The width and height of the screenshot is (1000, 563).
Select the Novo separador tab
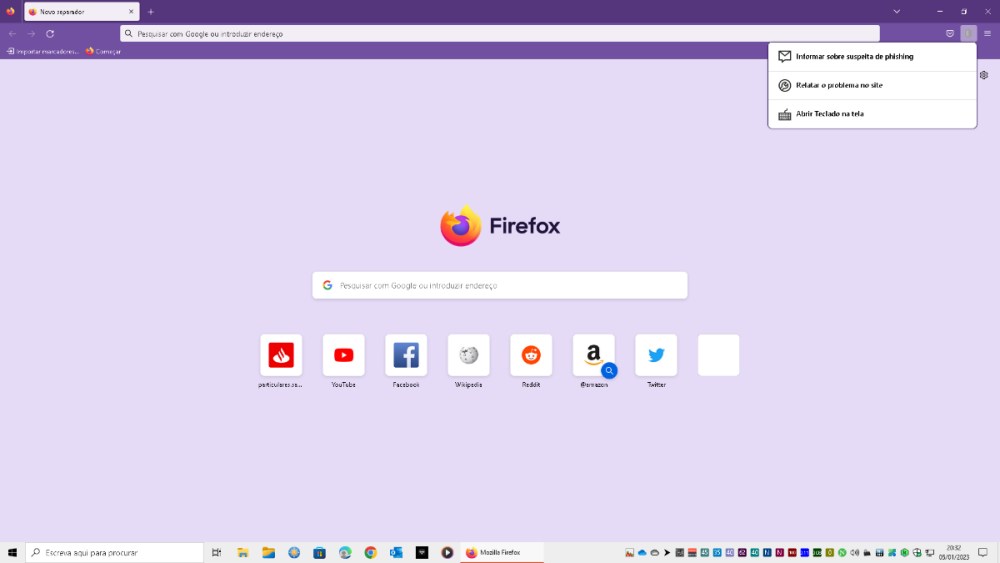(x=82, y=11)
